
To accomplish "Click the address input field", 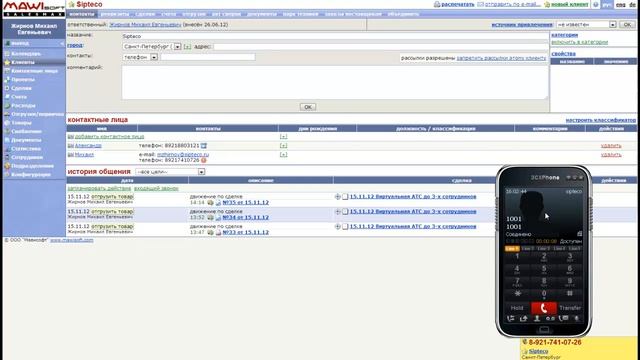I will pos(380,47).
